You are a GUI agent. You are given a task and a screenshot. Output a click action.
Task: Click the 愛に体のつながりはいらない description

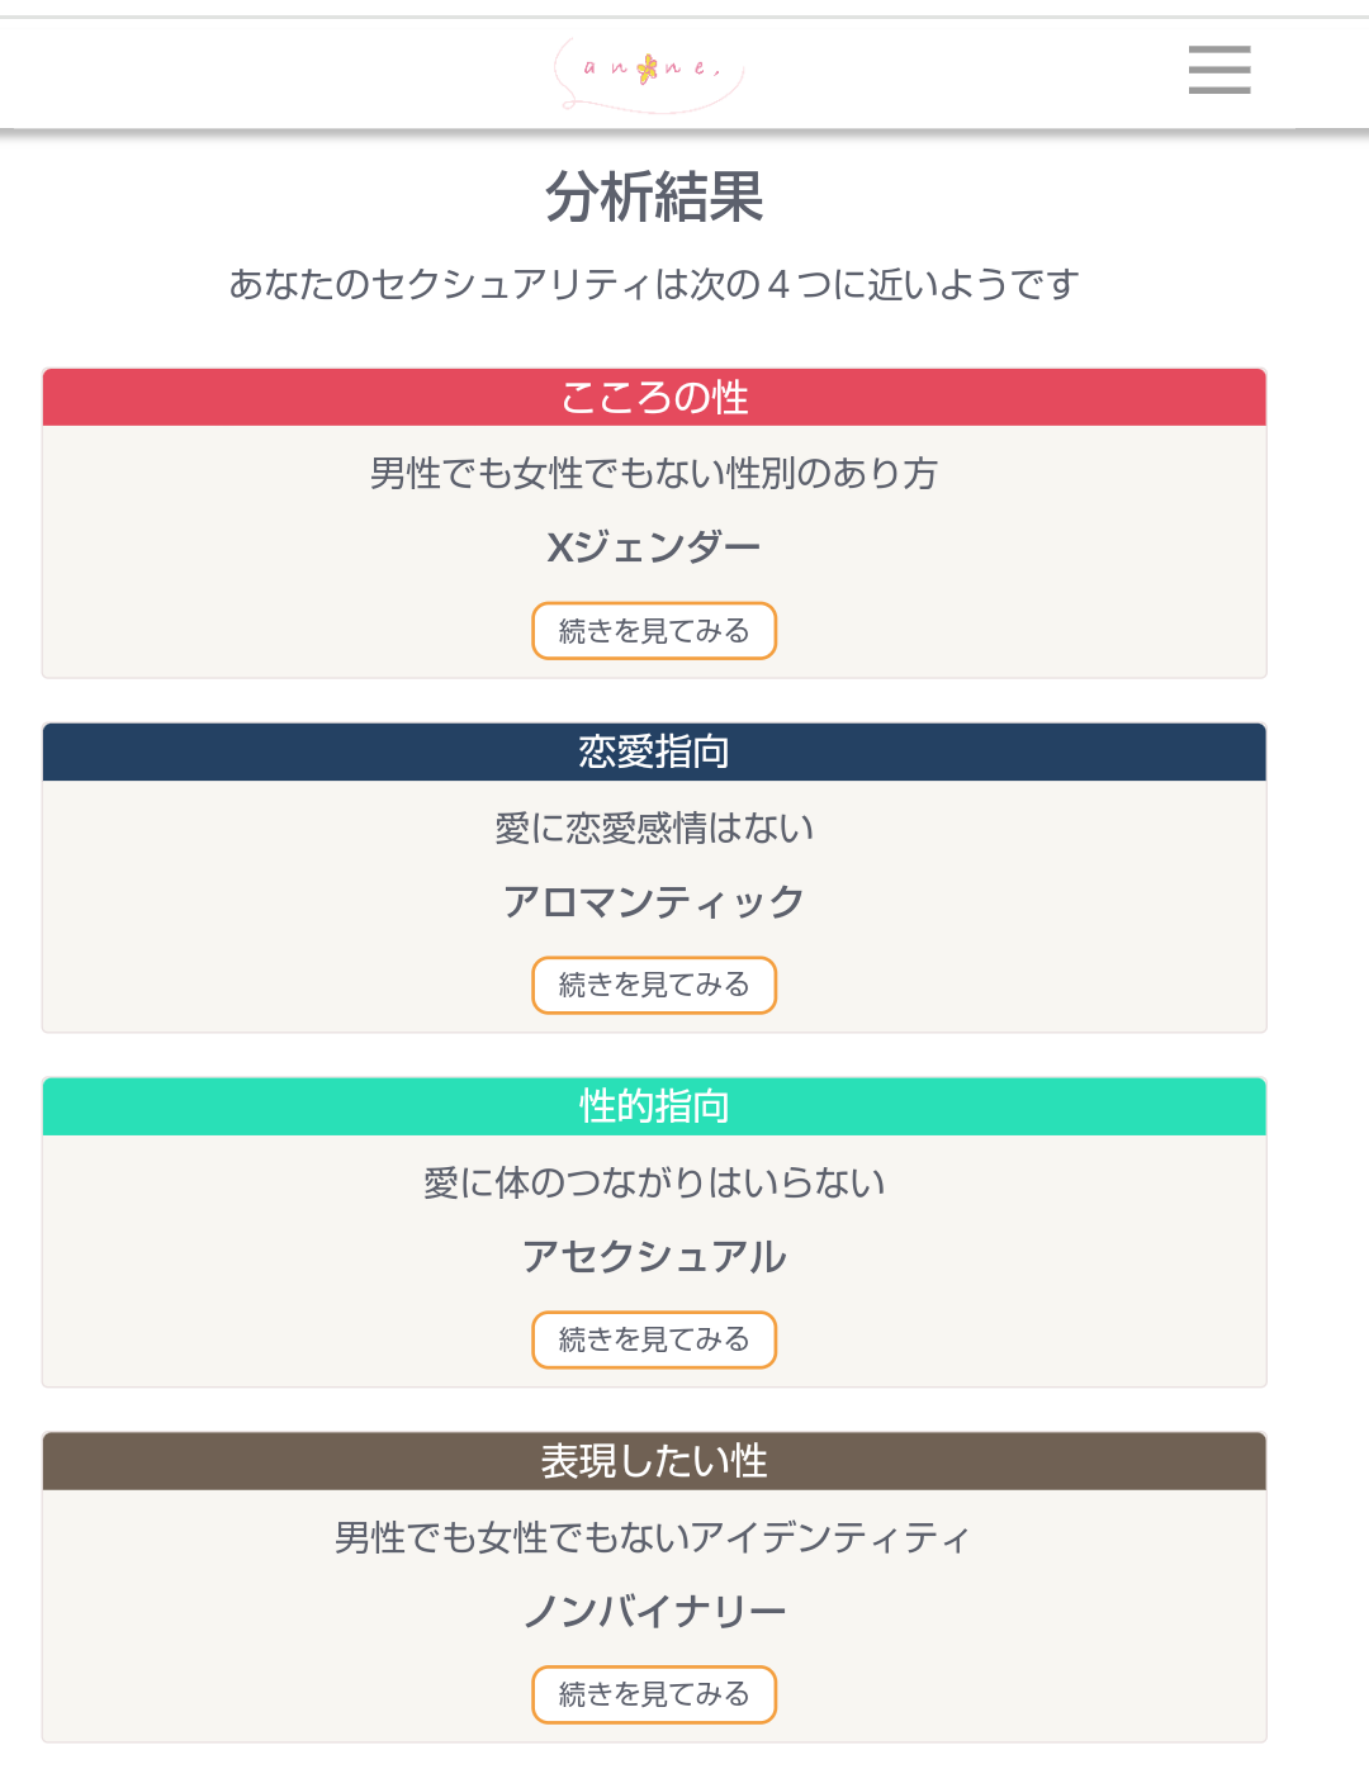coord(654,1183)
